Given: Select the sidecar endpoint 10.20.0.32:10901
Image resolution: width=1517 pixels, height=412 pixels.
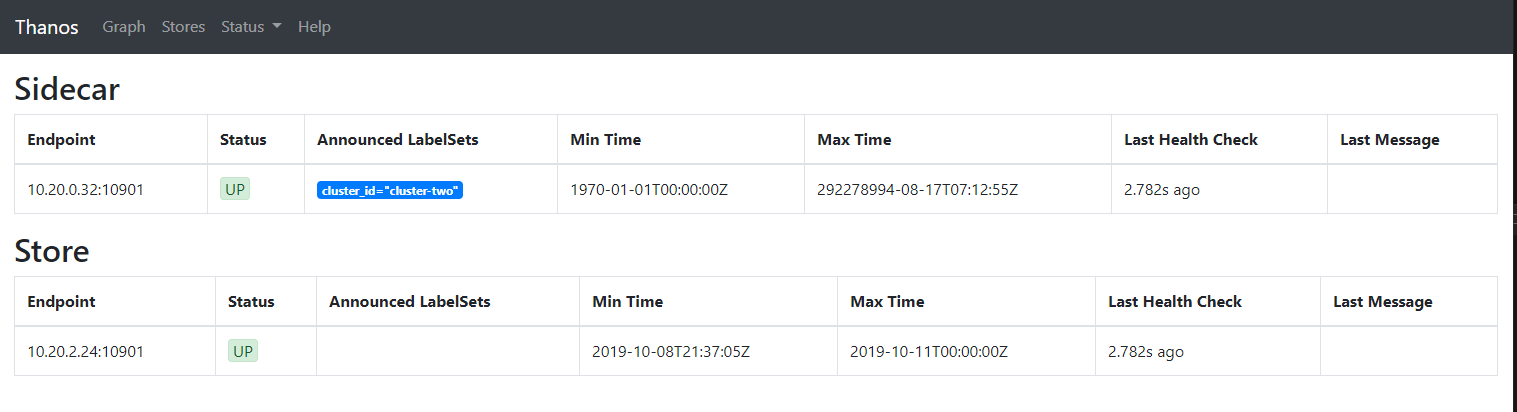Looking at the screenshot, I should [x=85, y=189].
